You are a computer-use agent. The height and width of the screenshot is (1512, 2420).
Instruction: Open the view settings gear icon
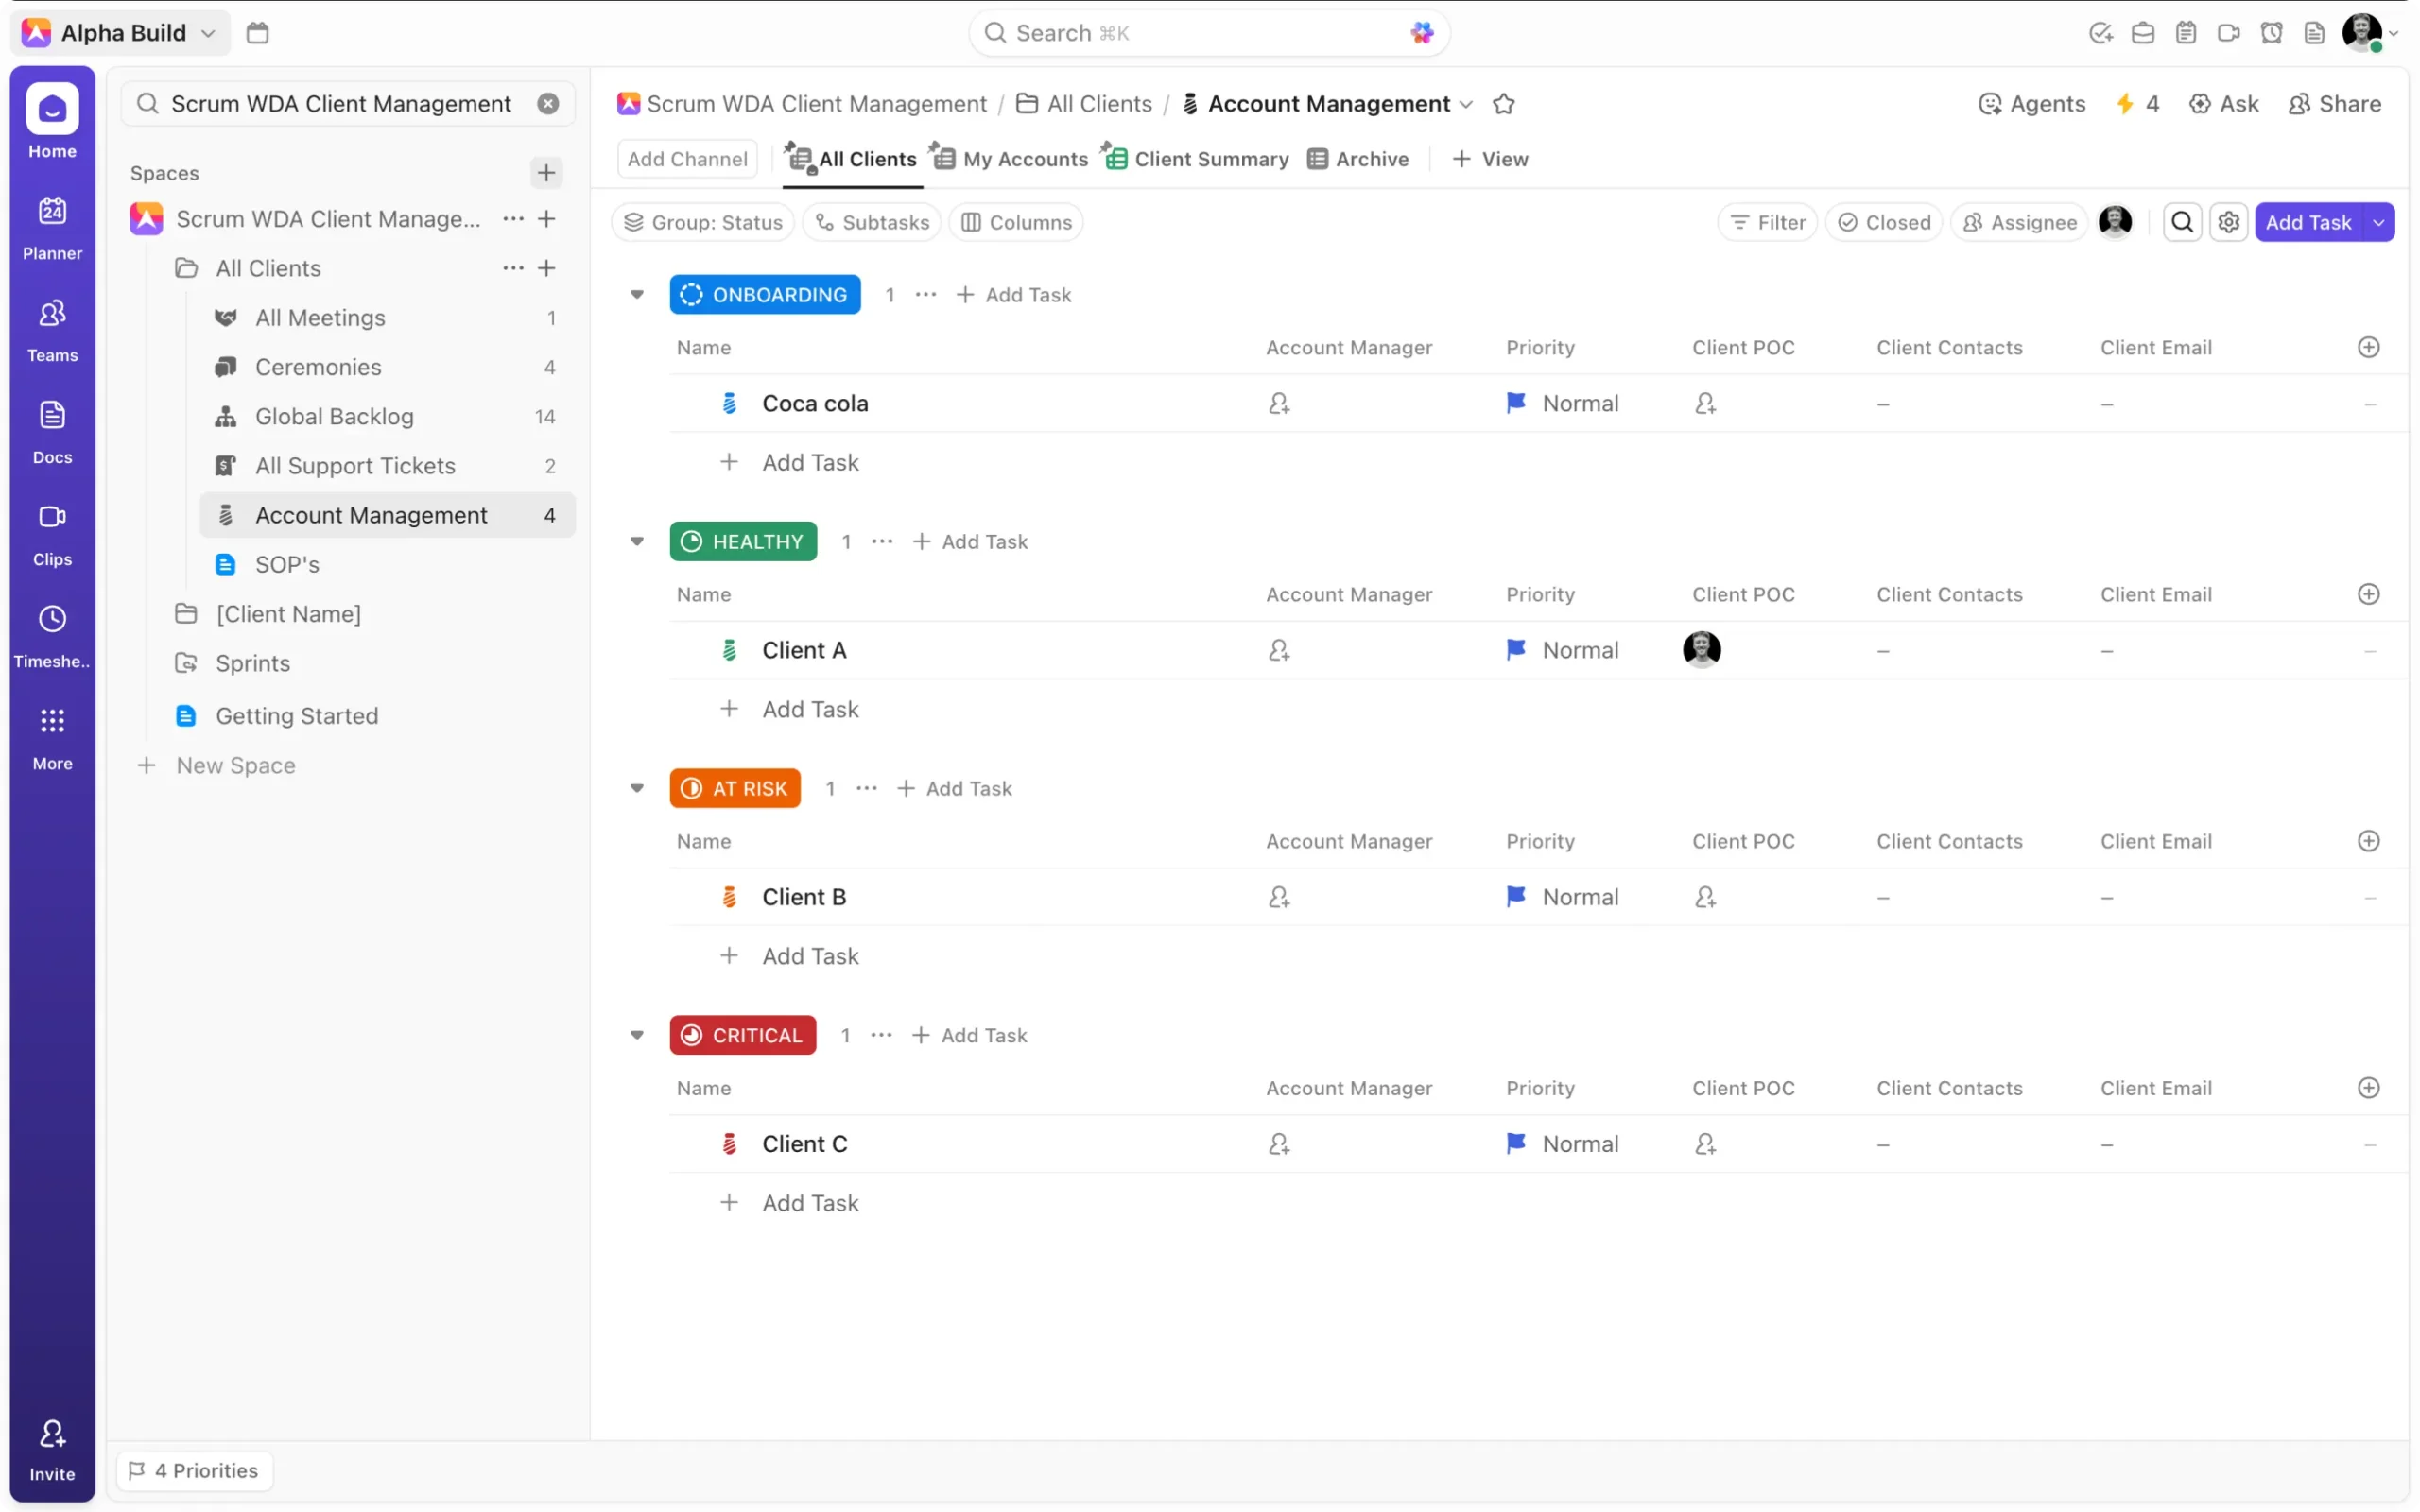pyautogui.click(x=2228, y=222)
